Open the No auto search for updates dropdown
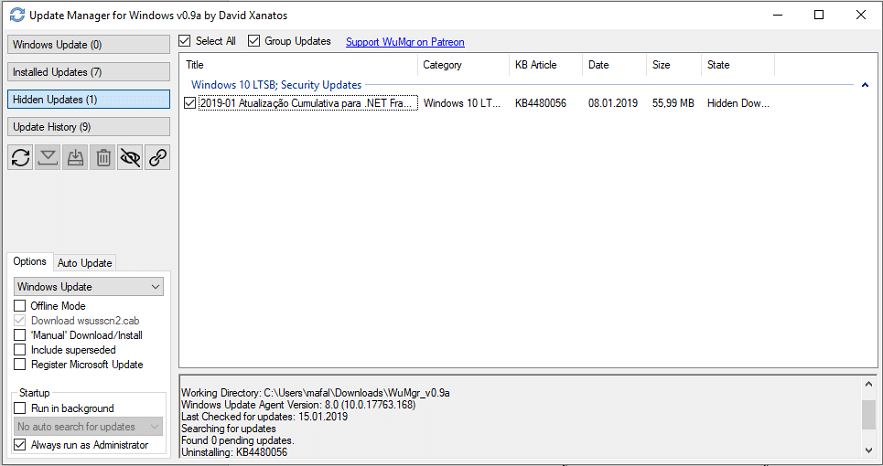This screenshot has height=466, width=883. coord(88,427)
